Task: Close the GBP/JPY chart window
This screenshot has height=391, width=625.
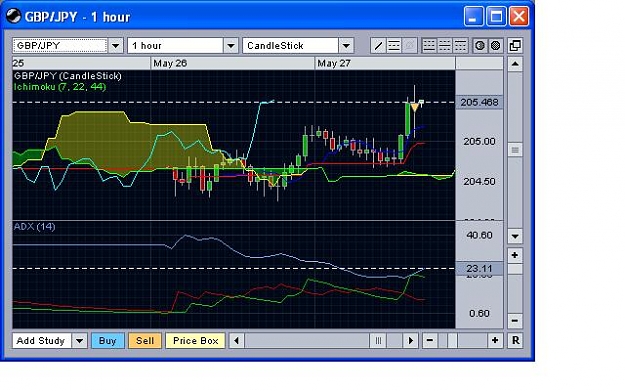Action: pos(519,17)
